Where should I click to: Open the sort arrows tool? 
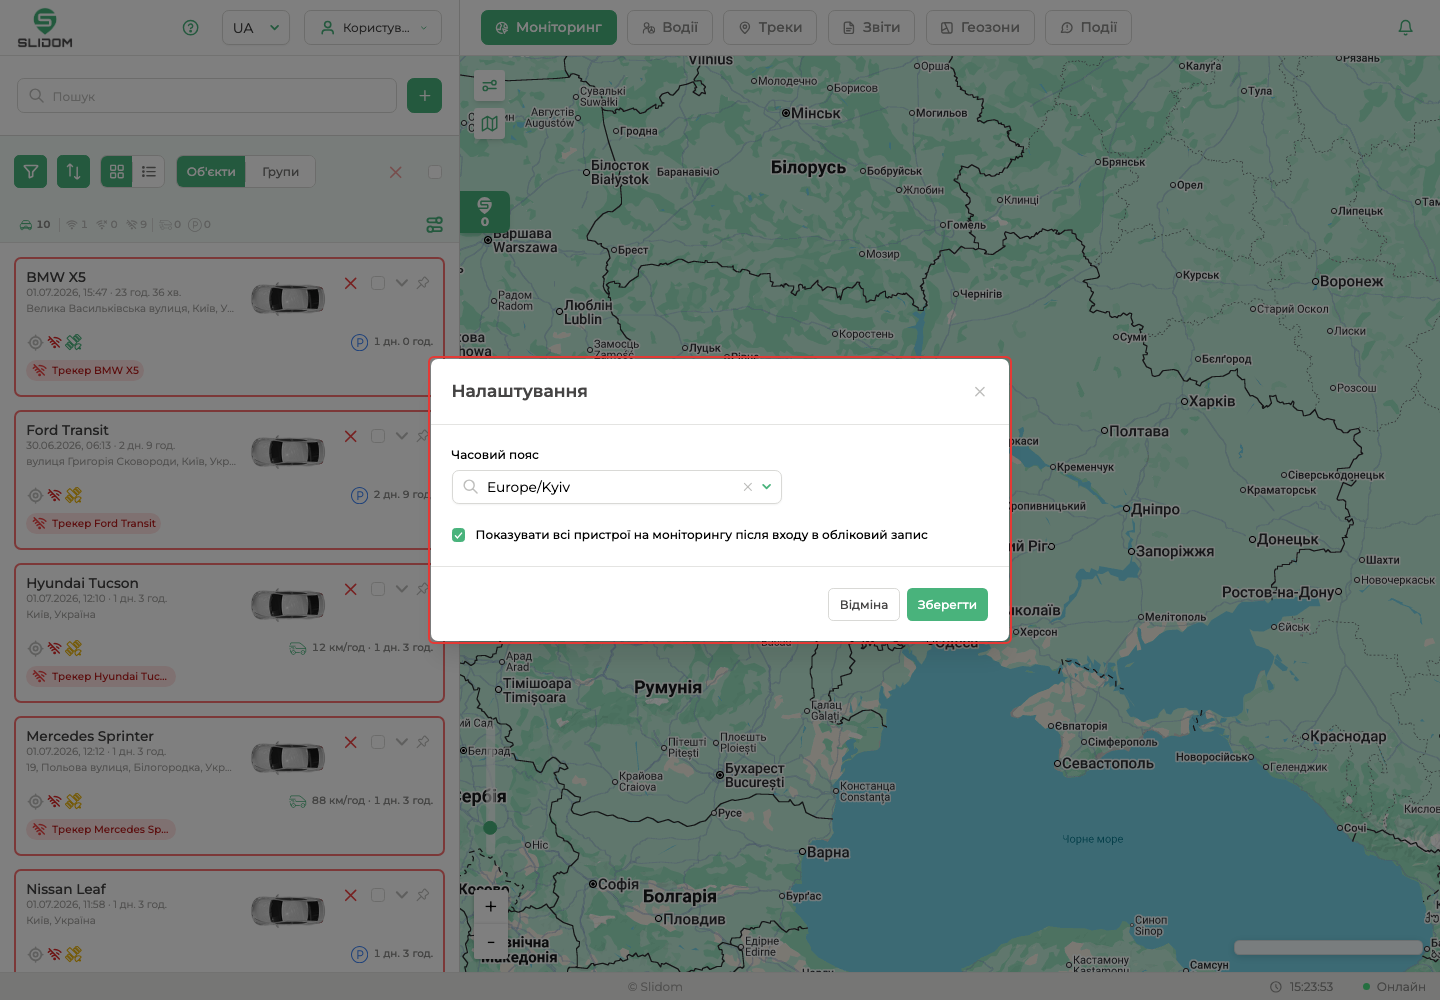[74, 172]
